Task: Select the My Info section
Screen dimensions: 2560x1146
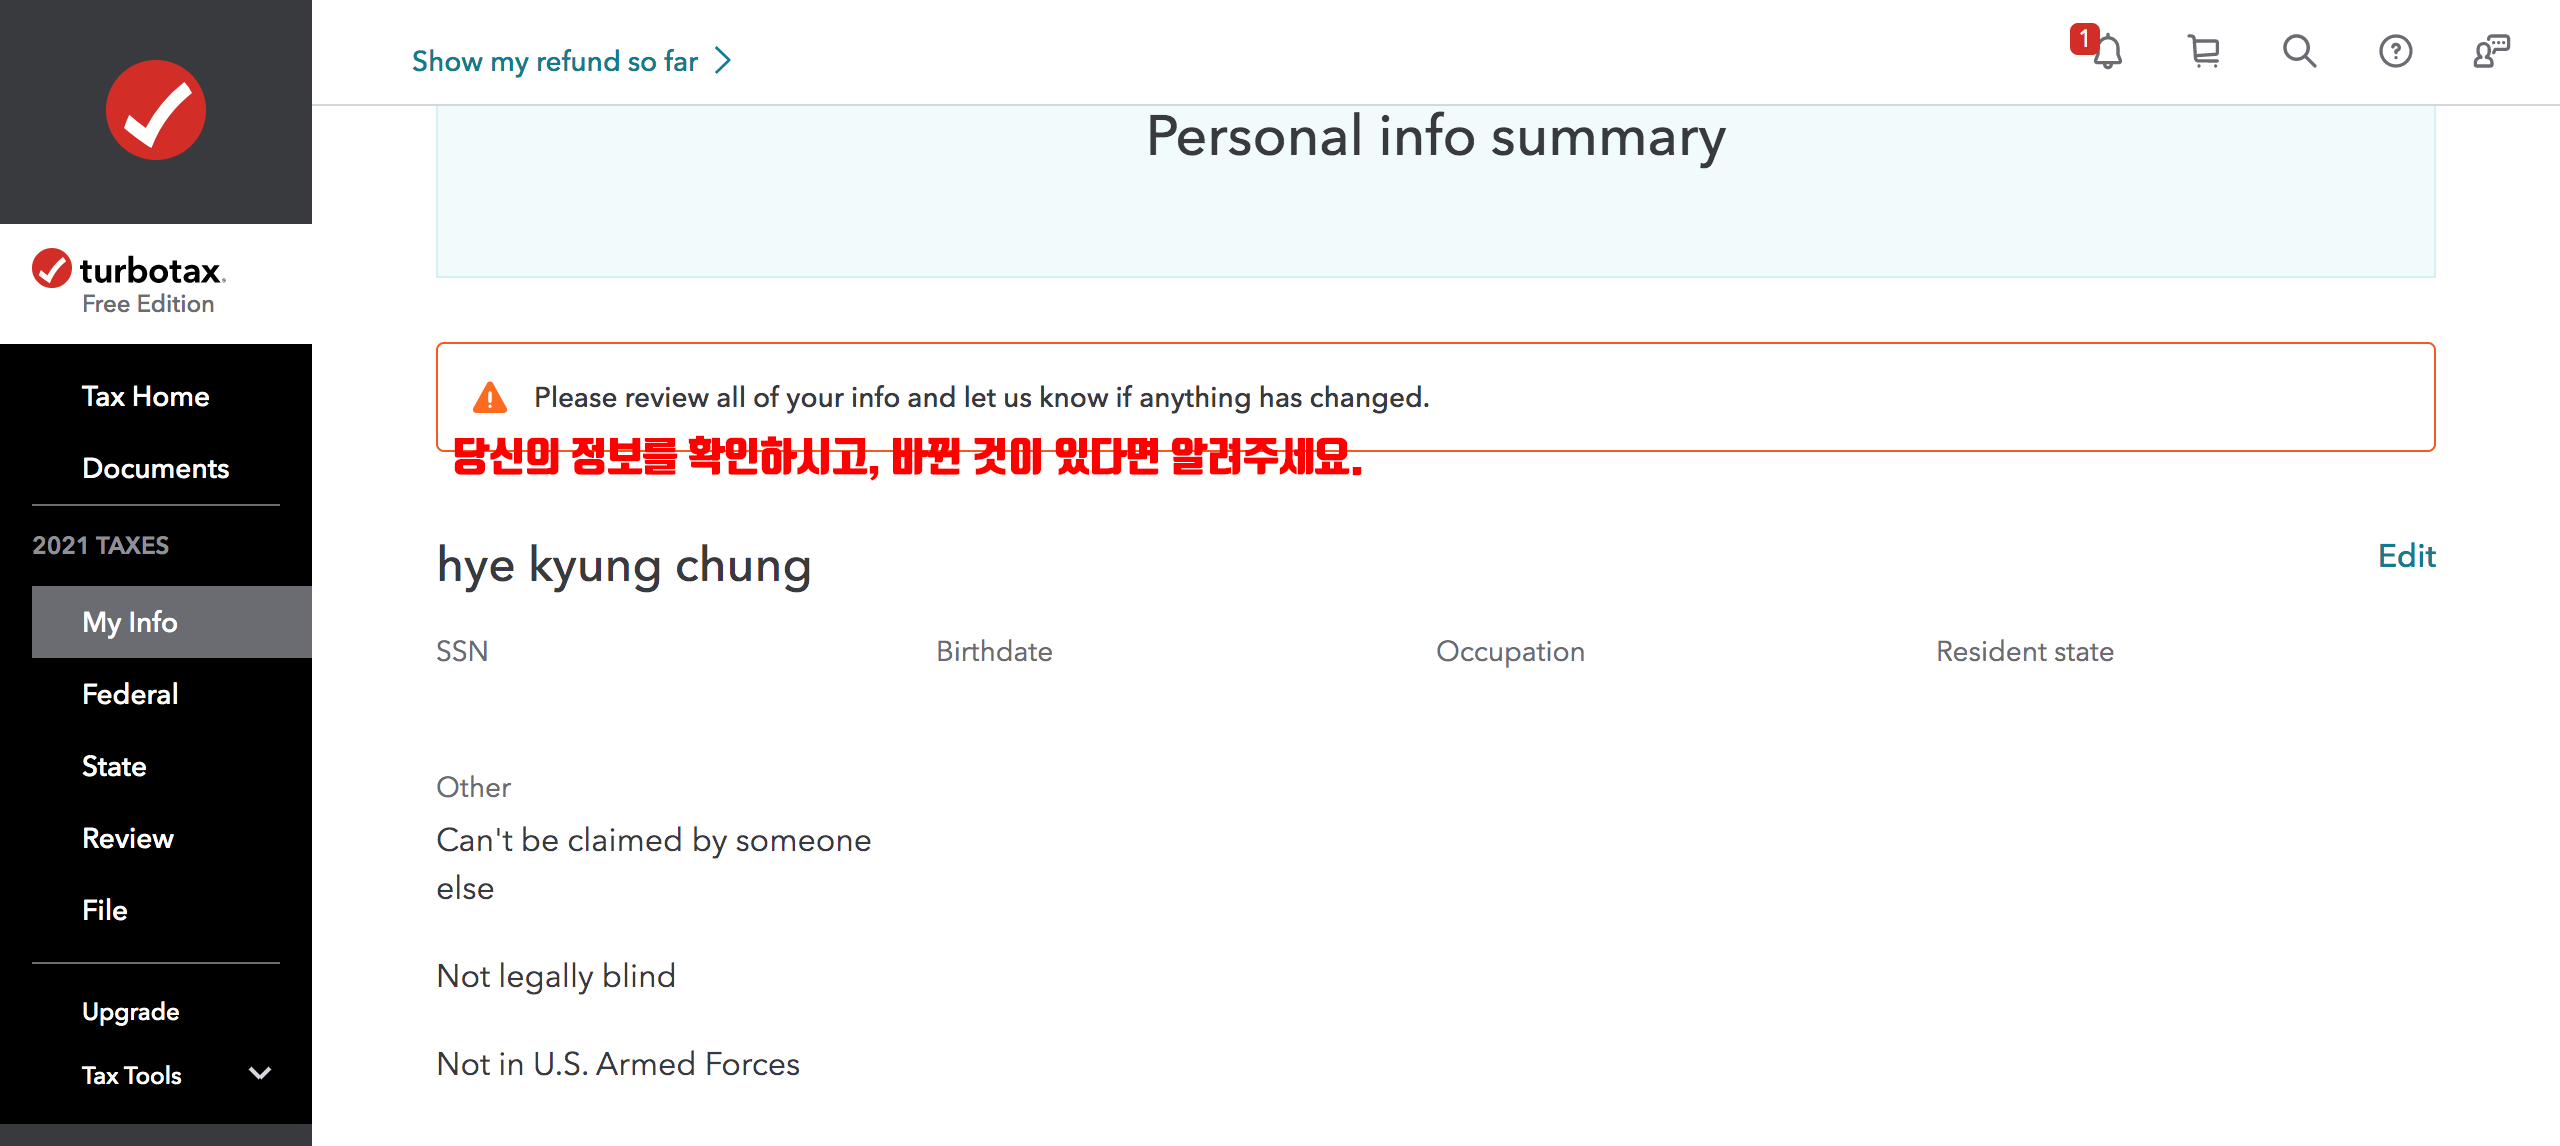Action: 130,622
